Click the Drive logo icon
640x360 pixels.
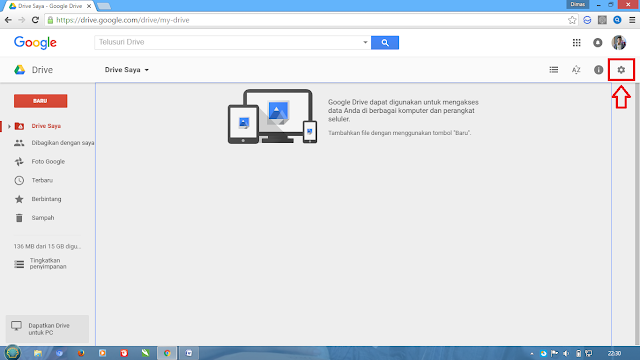tap(20, 70)
